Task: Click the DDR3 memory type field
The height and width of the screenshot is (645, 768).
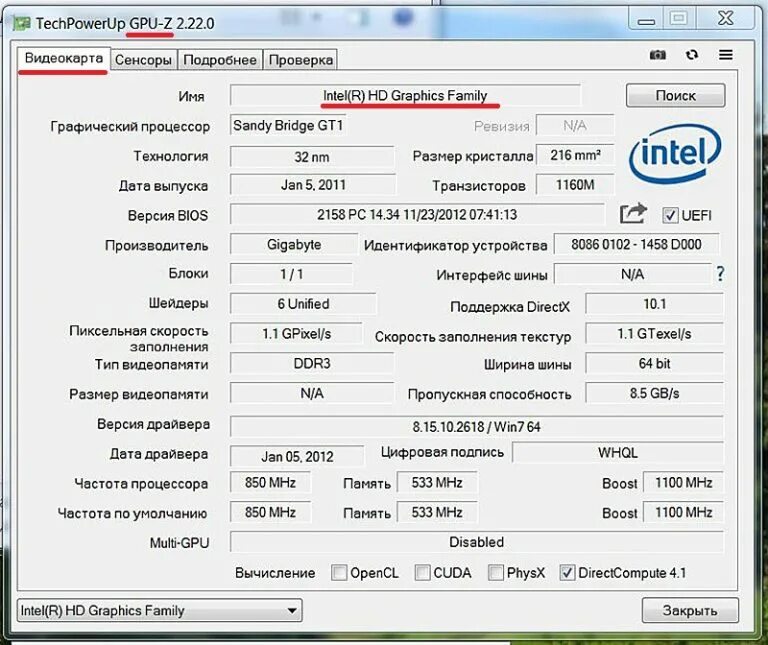Action: [x=312, y=363]
